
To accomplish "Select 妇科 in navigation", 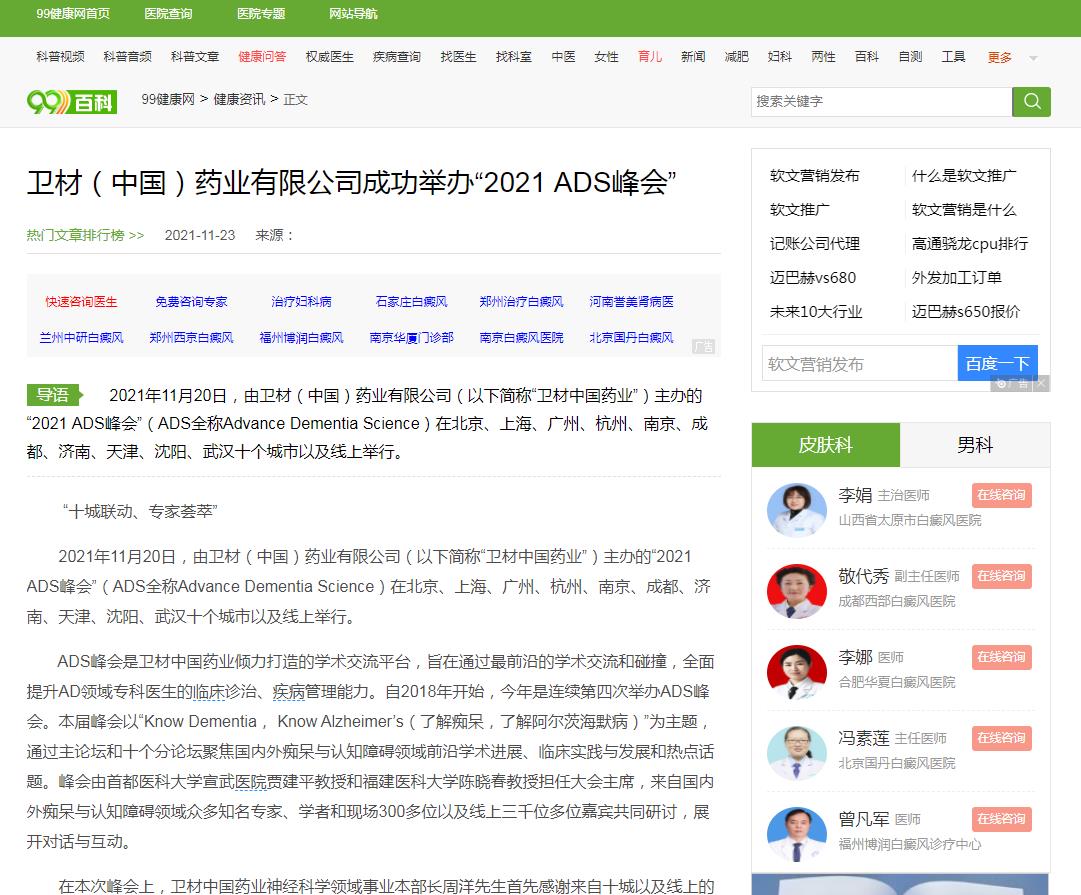I will (780, 57).
